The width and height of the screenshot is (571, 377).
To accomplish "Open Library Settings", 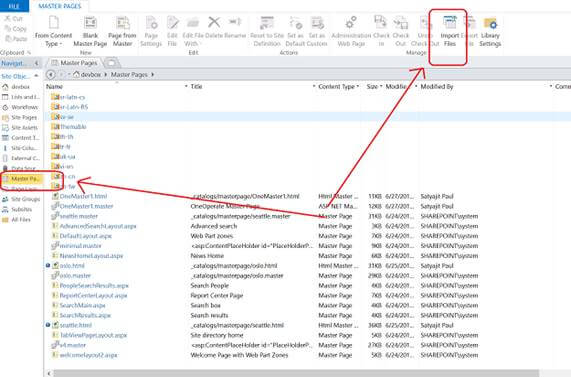I will pyautogui.click(x=490, y=31).
